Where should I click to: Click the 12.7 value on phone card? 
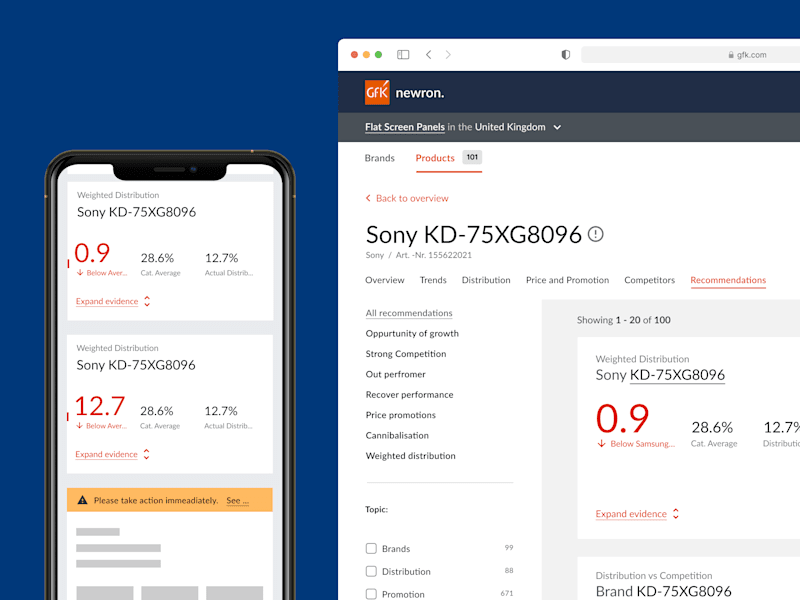(100, 407)
